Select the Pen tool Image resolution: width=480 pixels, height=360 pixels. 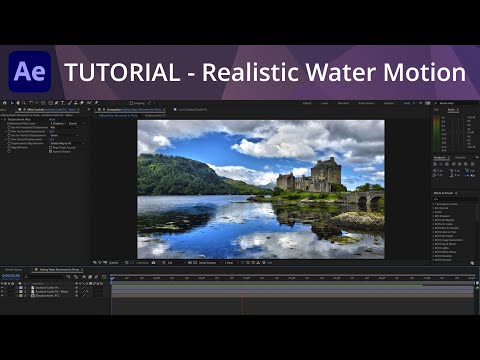pos(57,103)
